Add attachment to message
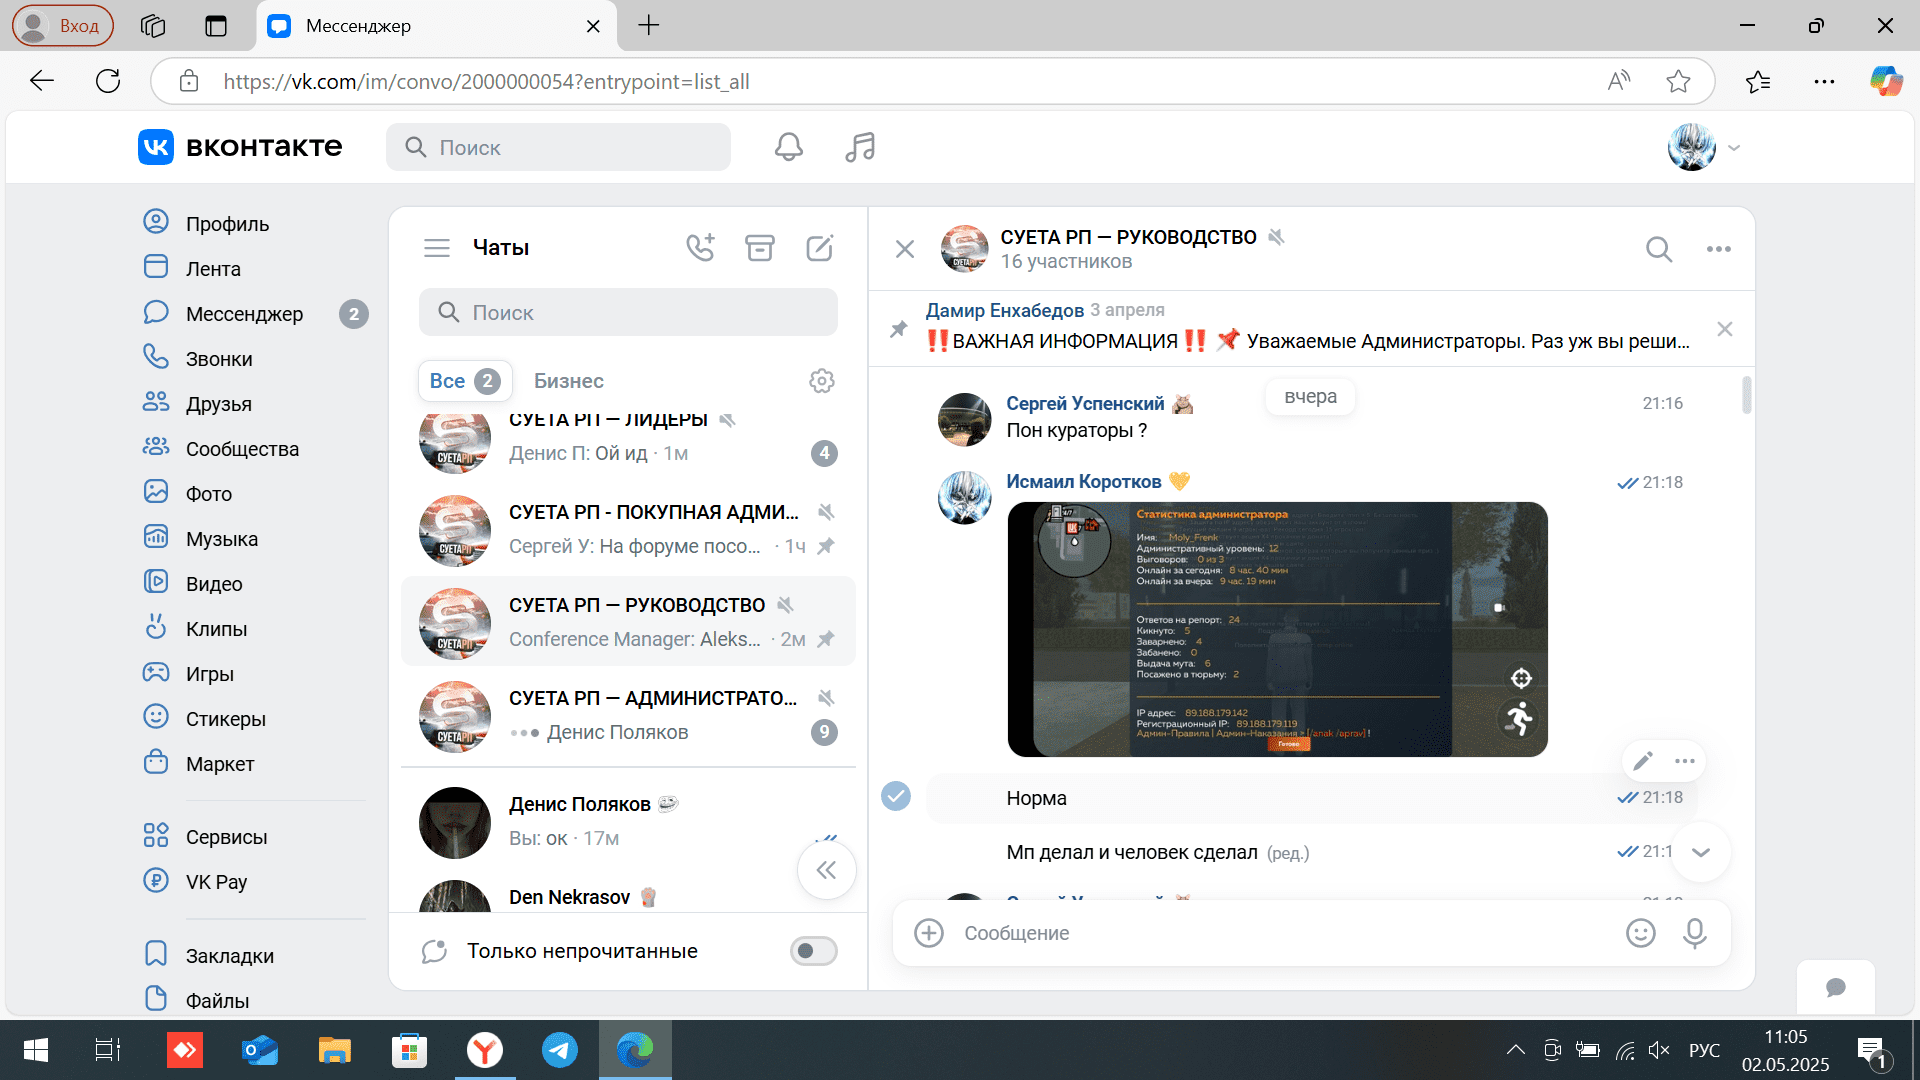Viewport: 1920px width, 1080px height. pos(928,933)
